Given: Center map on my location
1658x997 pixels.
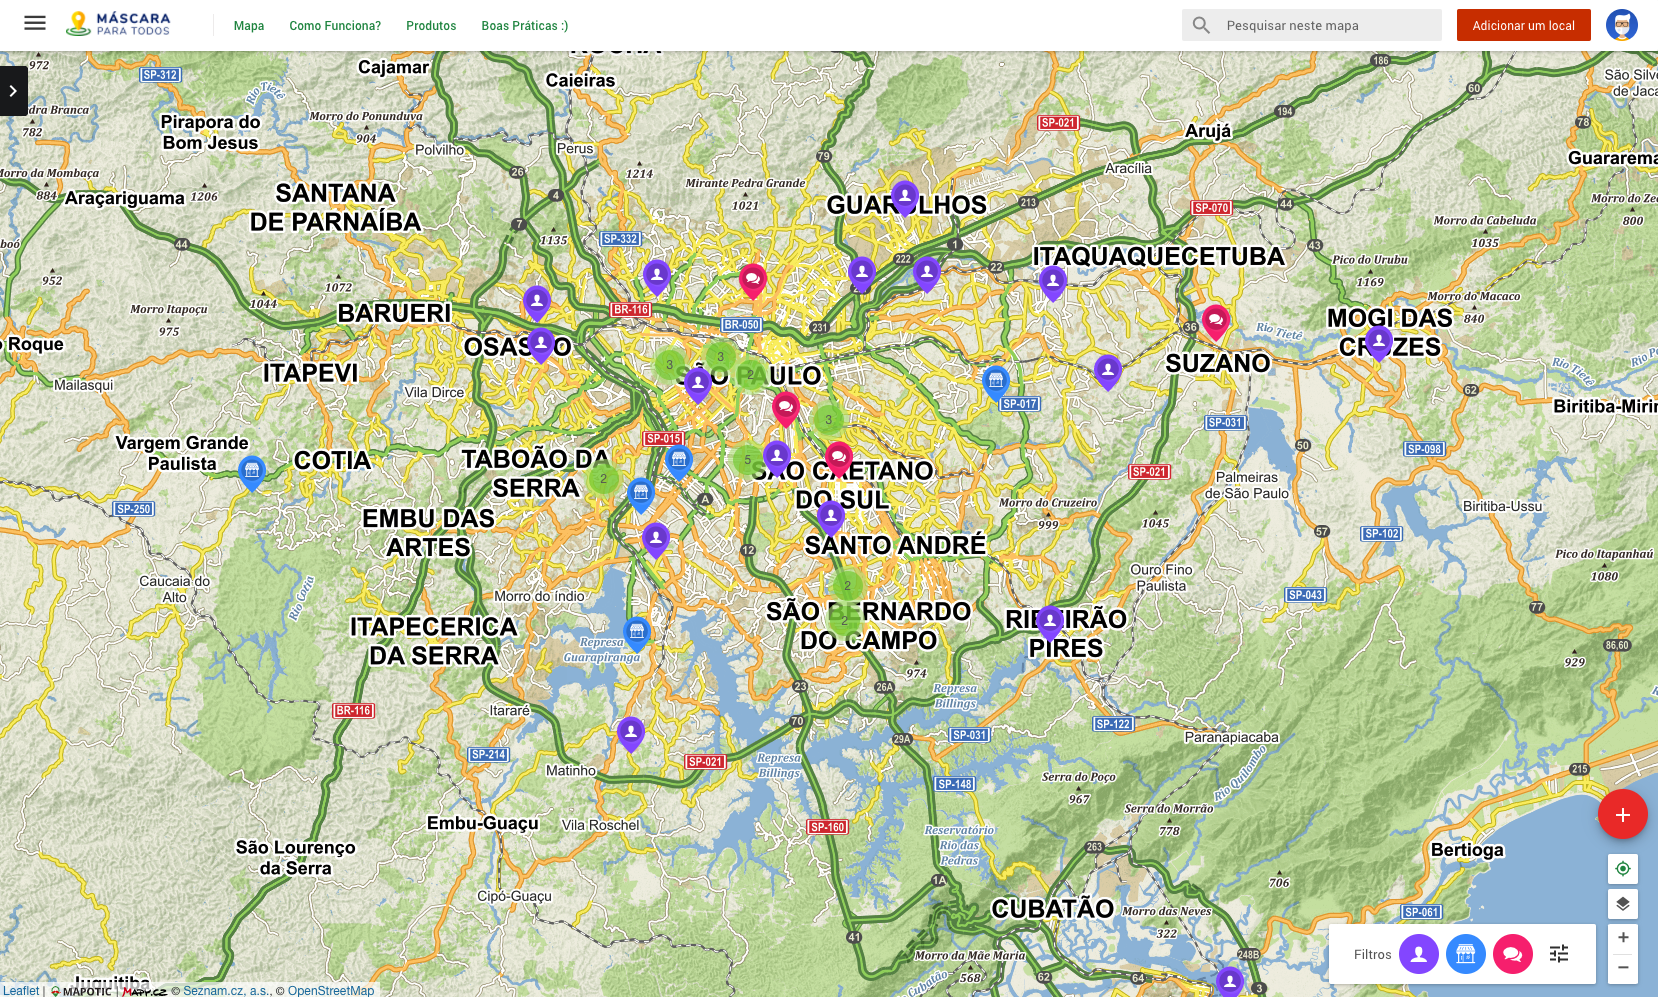Looking at the screenshot, I should coord(1623,869).
